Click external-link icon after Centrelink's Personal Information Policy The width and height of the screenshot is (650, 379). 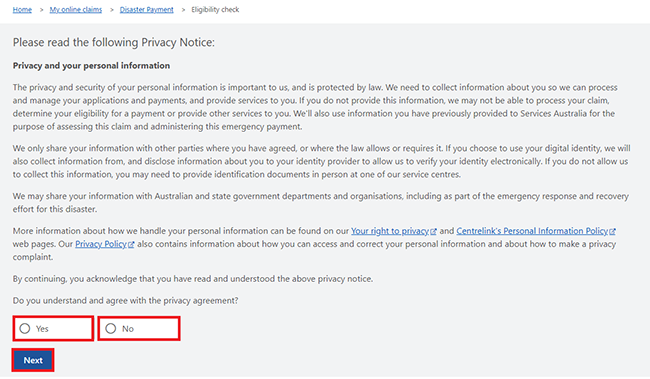point(612,231)
